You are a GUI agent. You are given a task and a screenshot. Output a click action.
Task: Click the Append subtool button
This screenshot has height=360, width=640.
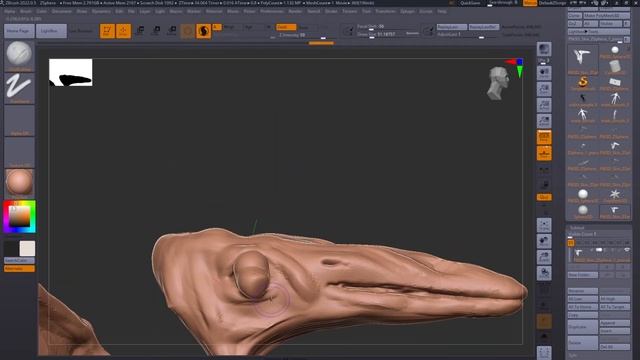(x=615, y=323)
